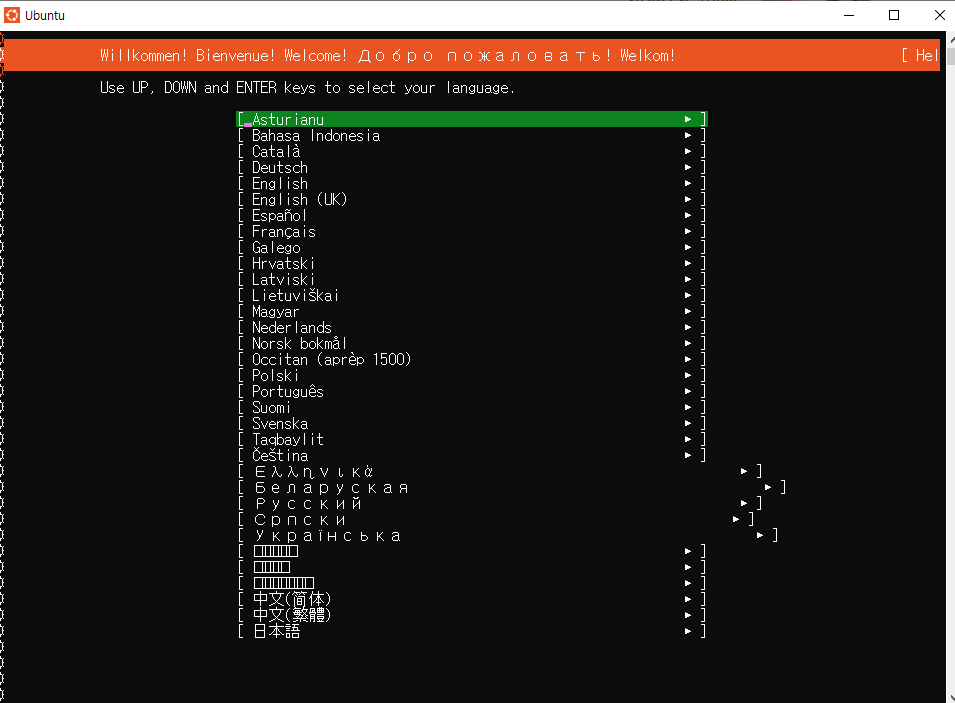Screen dimensions: 955x703
Task: Choose Nederlands from the list
Action: (472, 327)
